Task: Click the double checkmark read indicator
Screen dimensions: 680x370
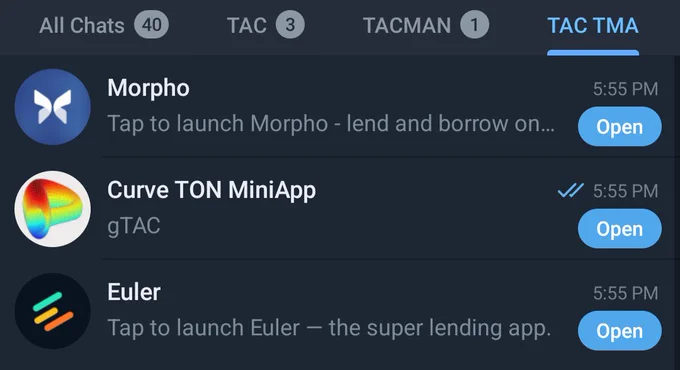Action: click(570, 190)
